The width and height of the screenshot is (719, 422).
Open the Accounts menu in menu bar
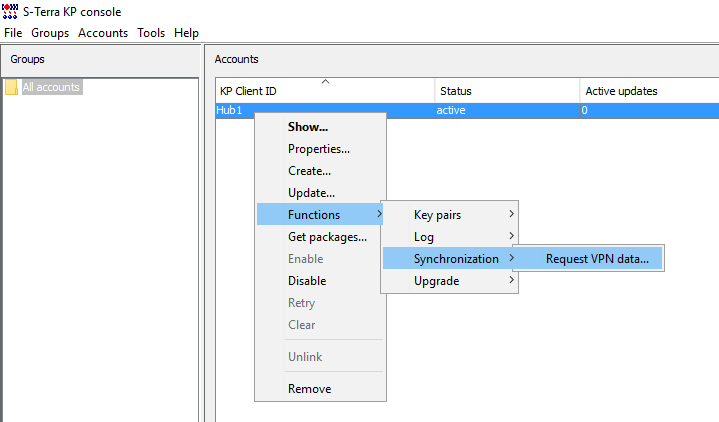click(x=103, y=33)
